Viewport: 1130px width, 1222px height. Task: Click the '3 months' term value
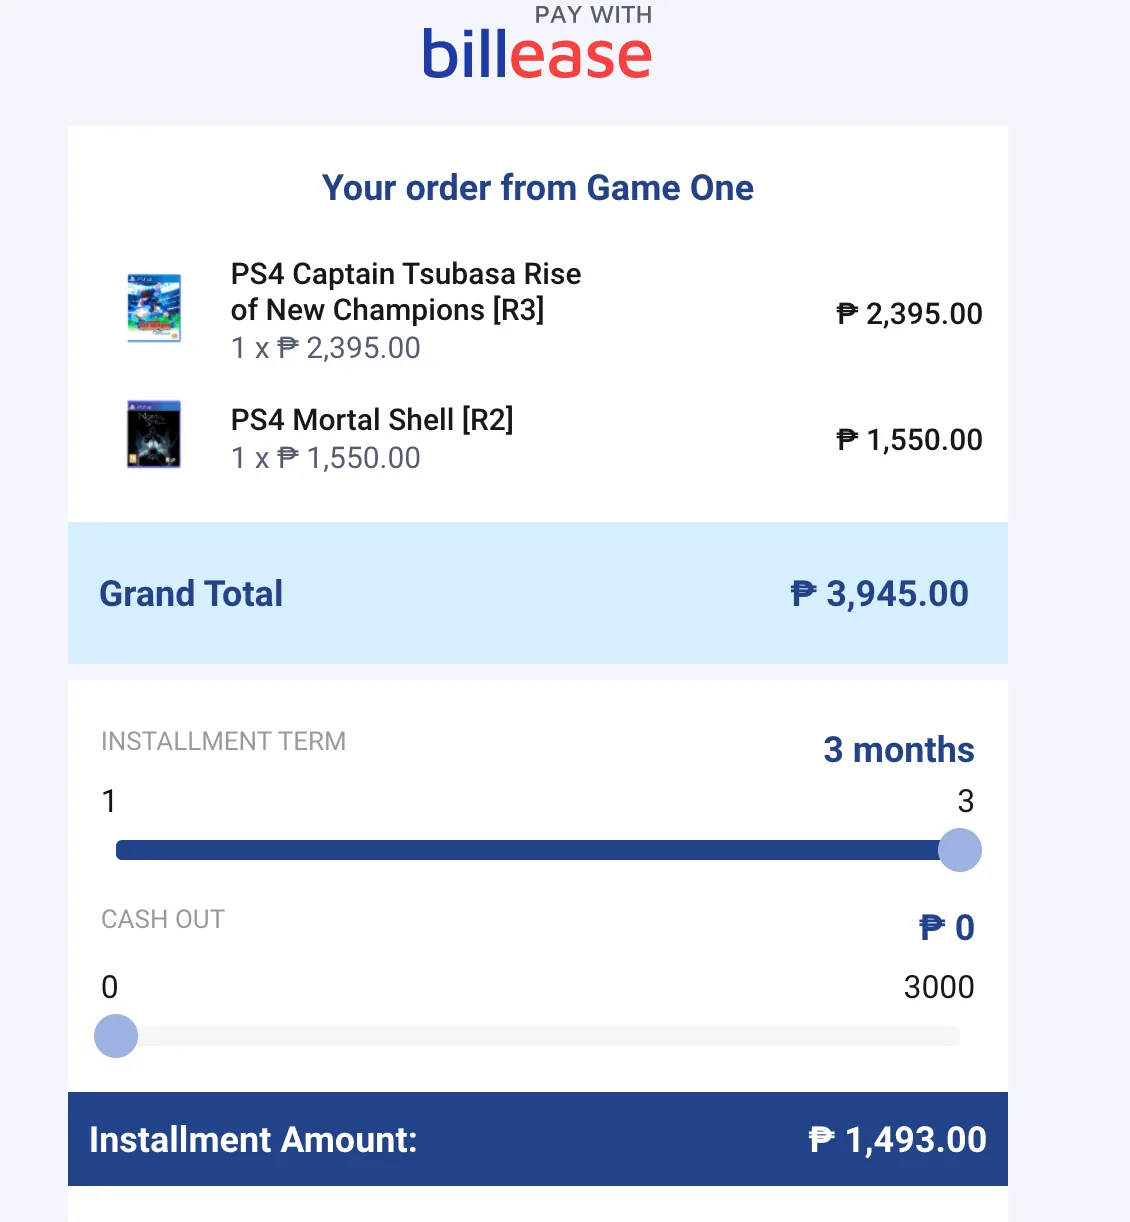tap(899, 750)
